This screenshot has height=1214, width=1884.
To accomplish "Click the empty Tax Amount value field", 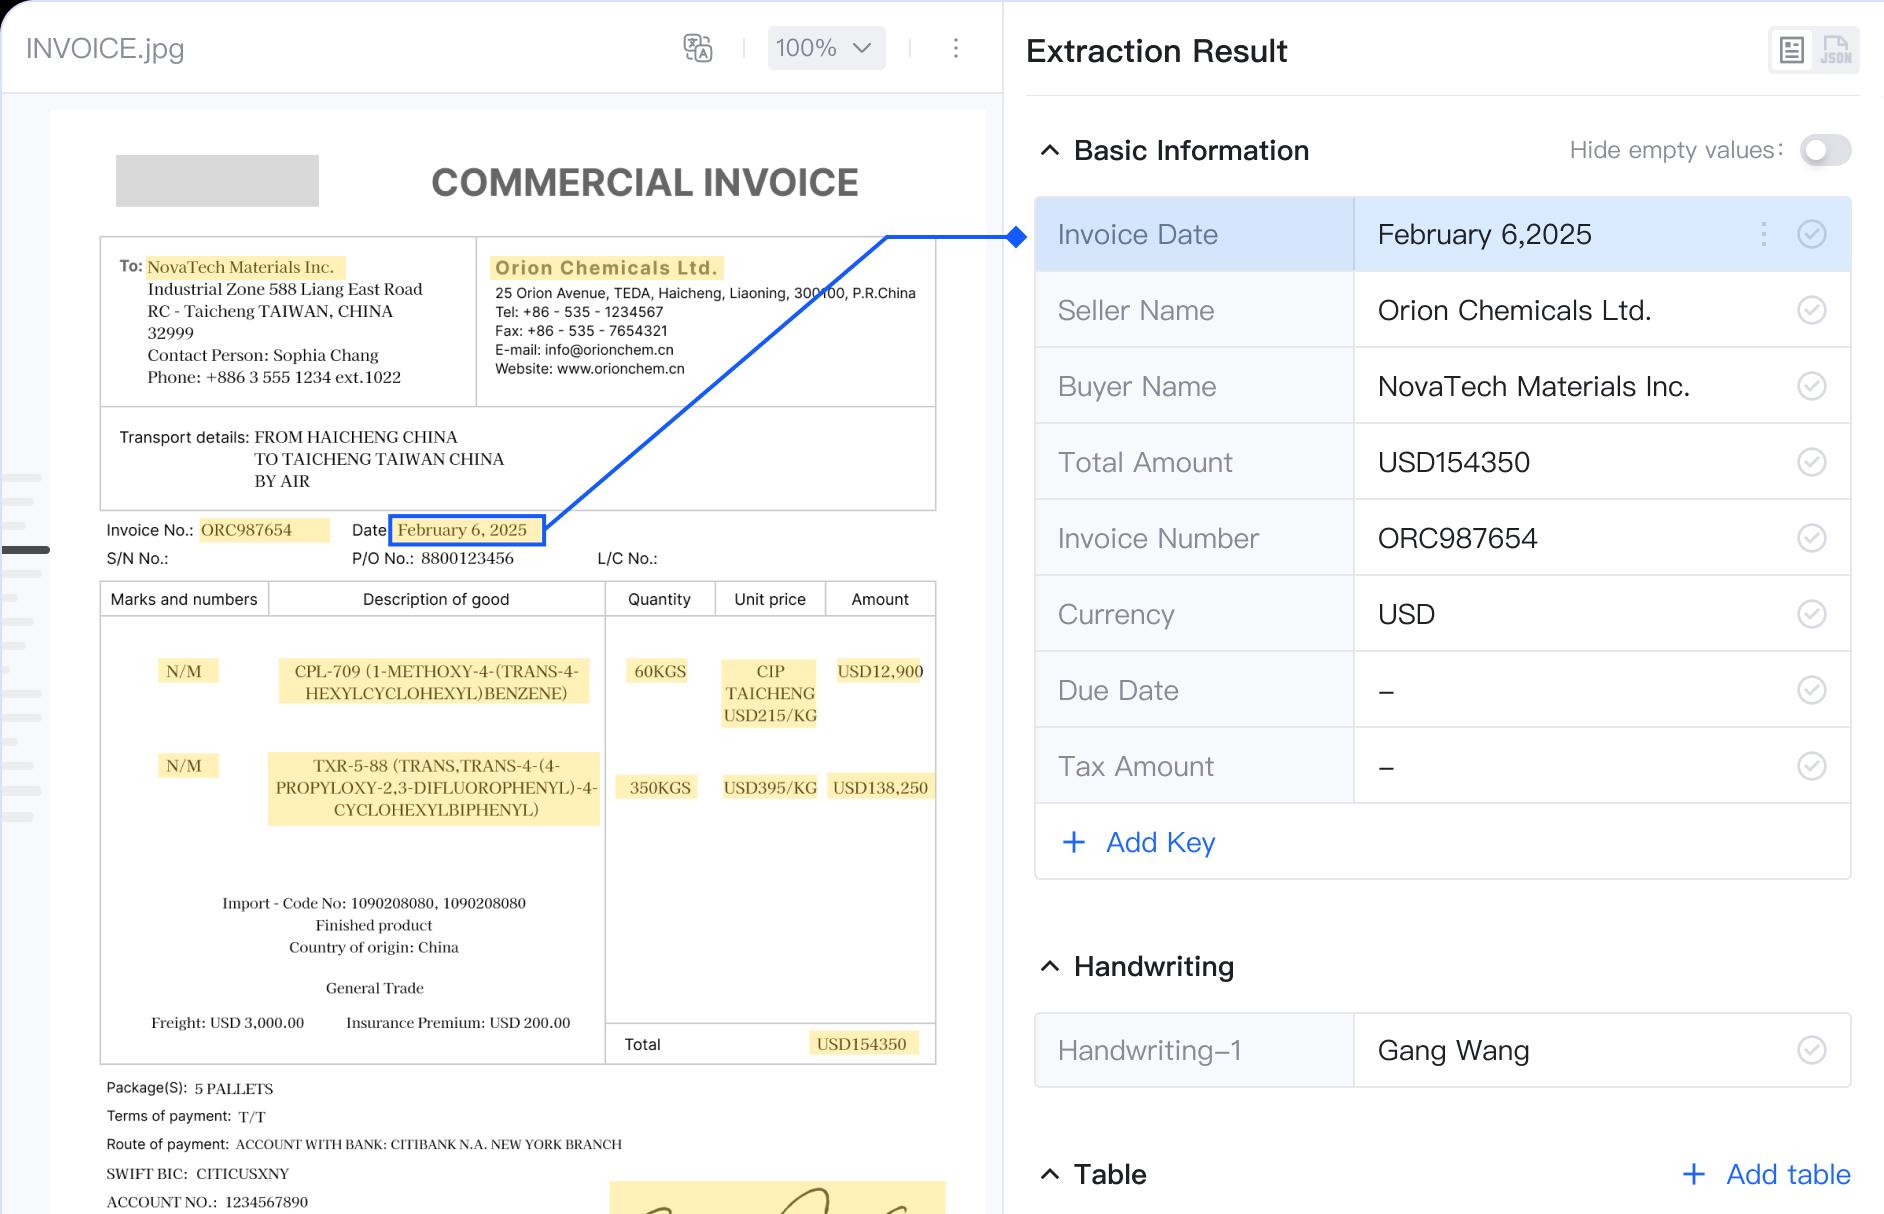I will pyautogui.click(x=1602, y=766).
